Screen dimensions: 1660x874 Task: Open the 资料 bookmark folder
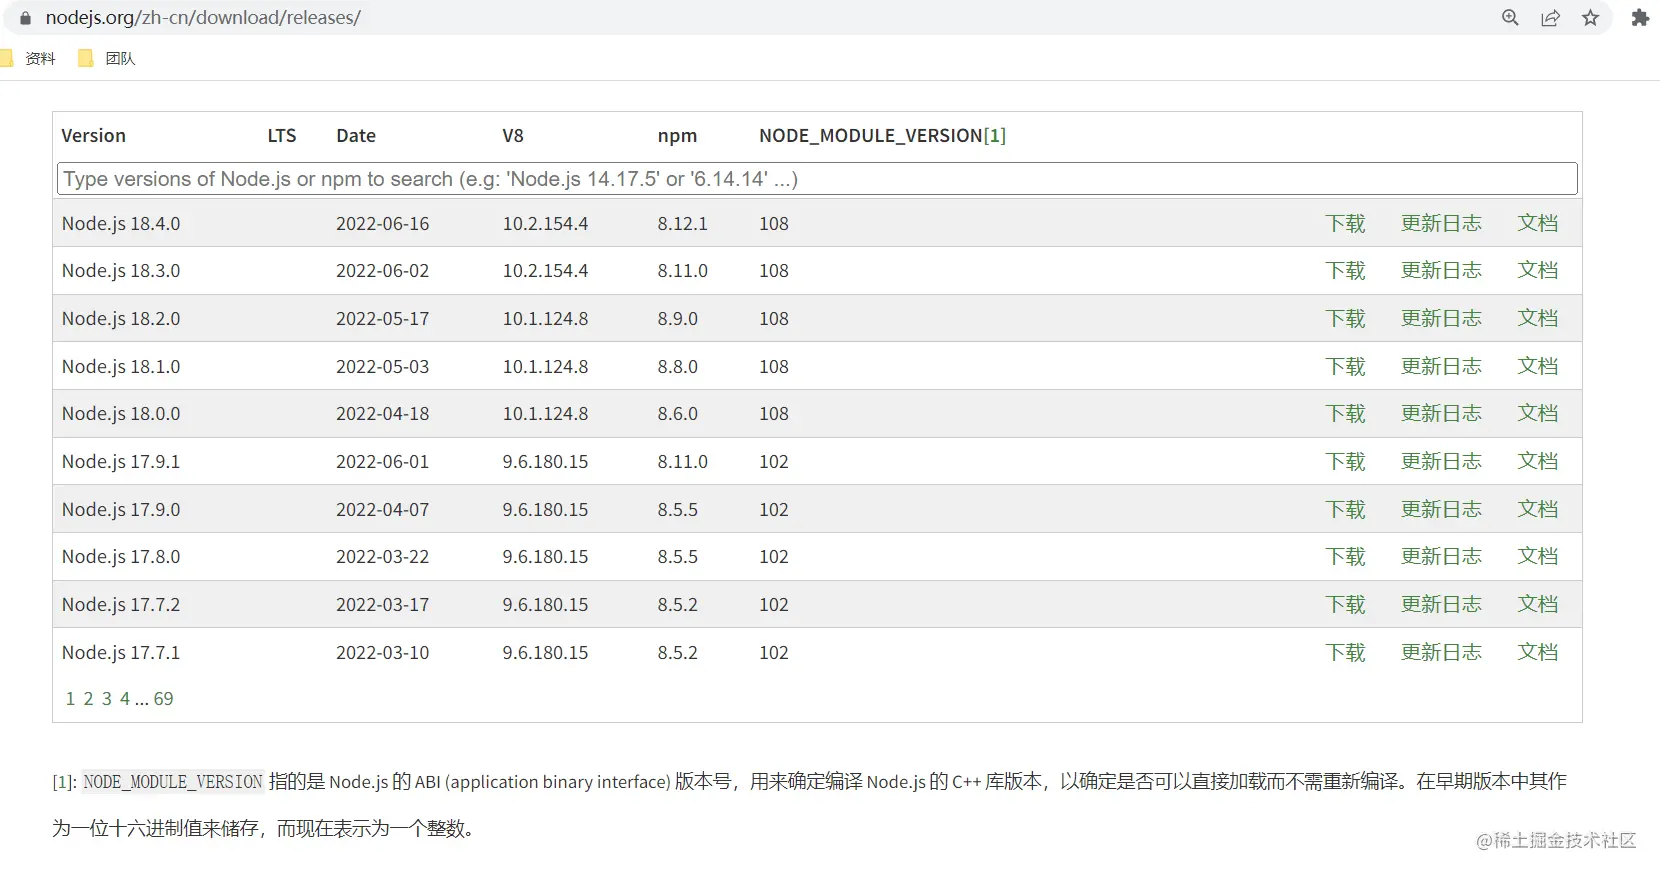tap(28, 58)
